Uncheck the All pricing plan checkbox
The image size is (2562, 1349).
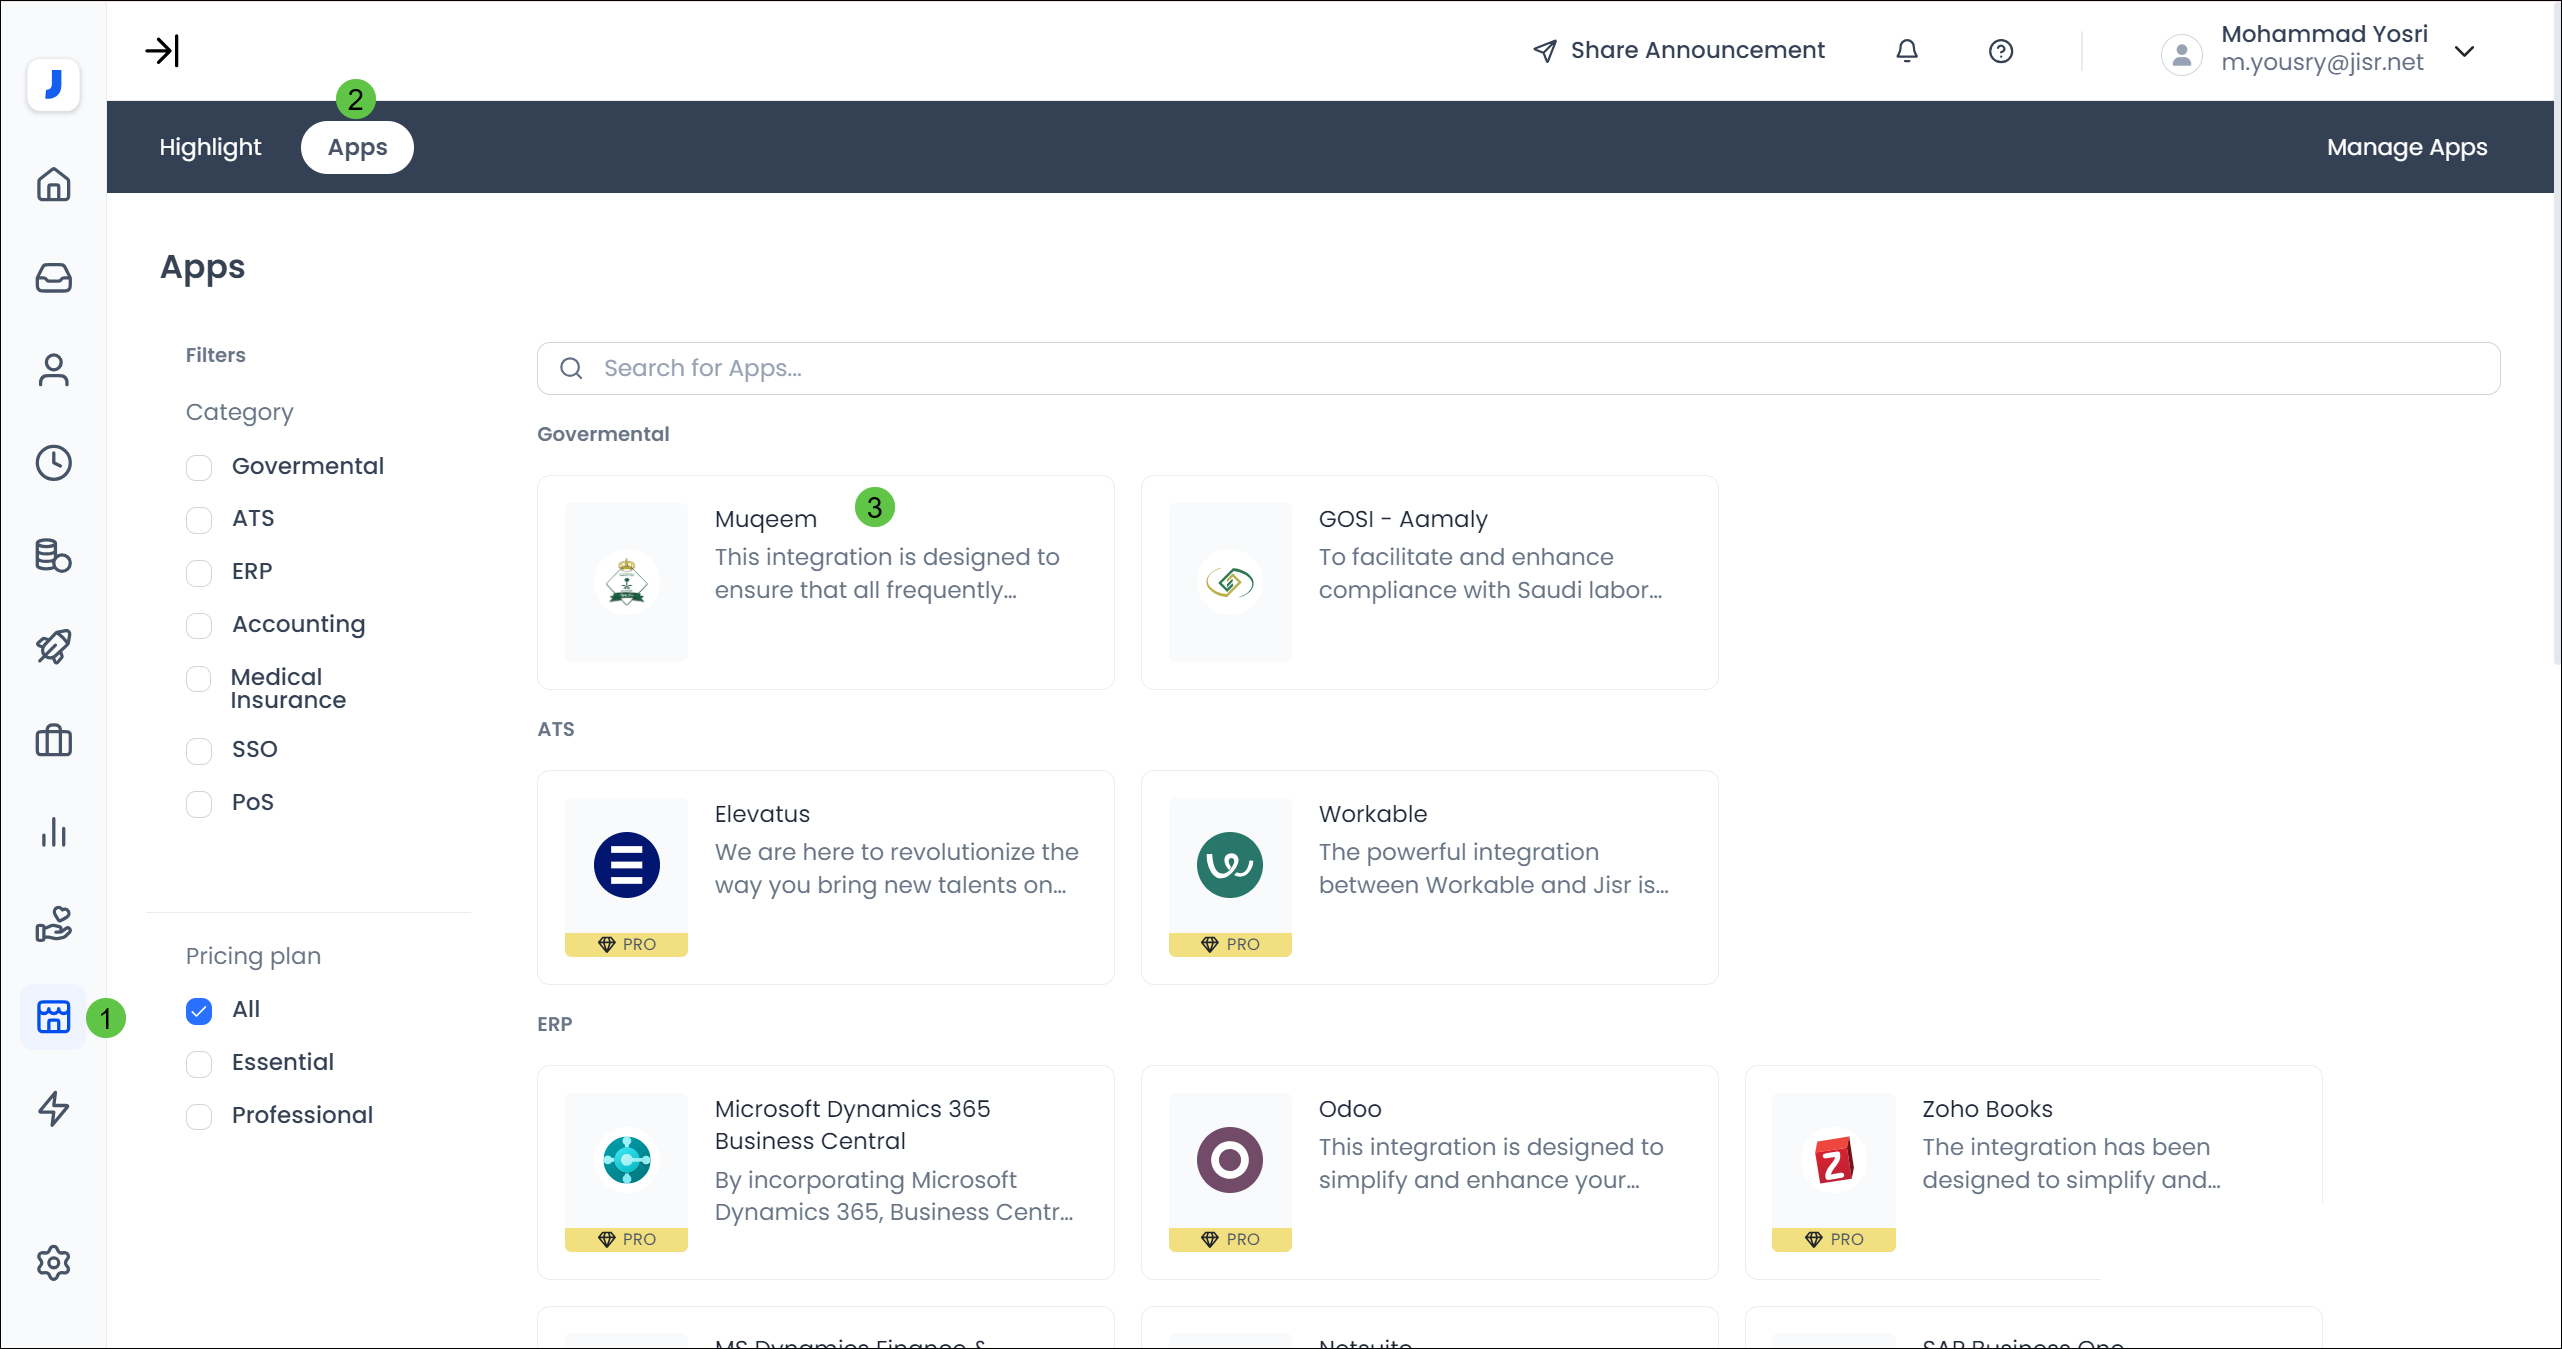199,1010
